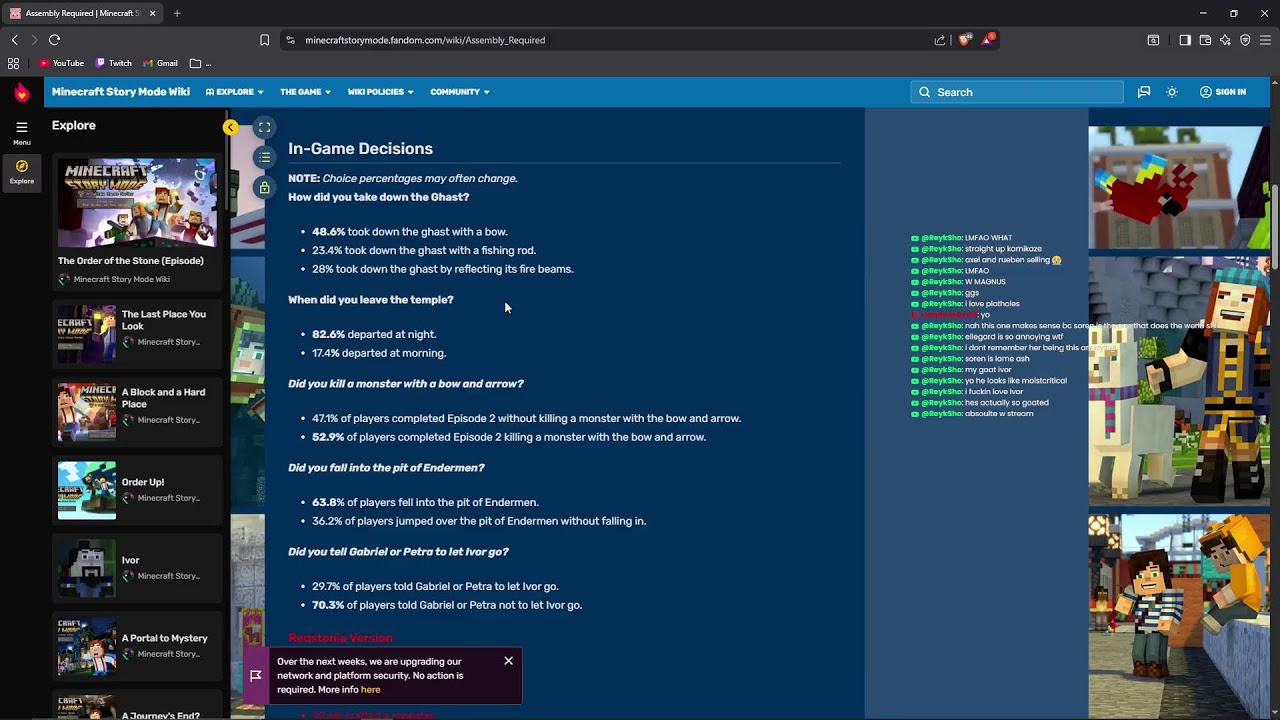Toggle the browser sidebar panel icon
This screenshot has height=720, width=1280.
(1185, 40)
